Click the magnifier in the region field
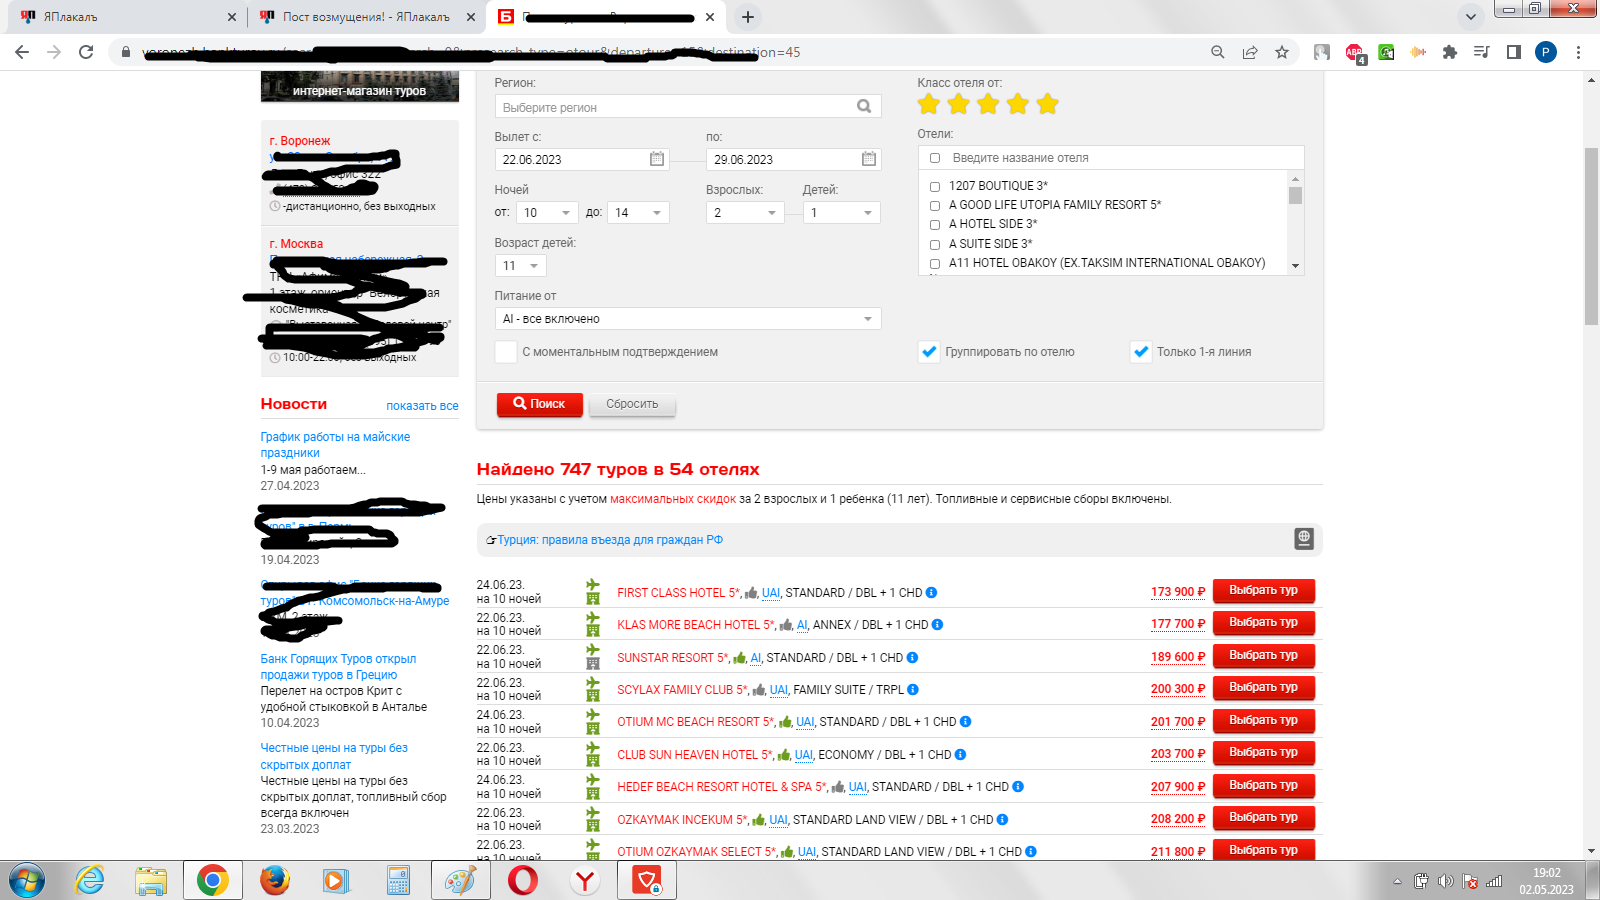The width and height of the screenshot is (1600, 900). click(864, 106)
